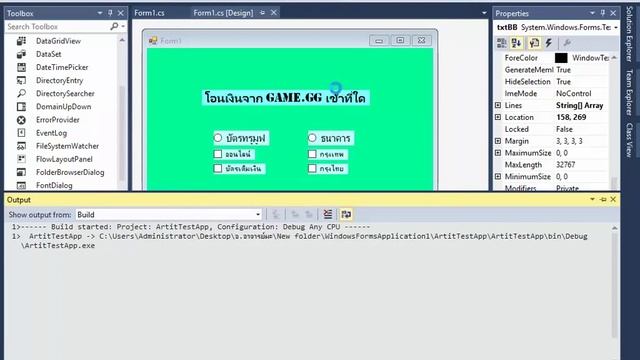Click the Toolbox scrollbar up arrow

122,40
